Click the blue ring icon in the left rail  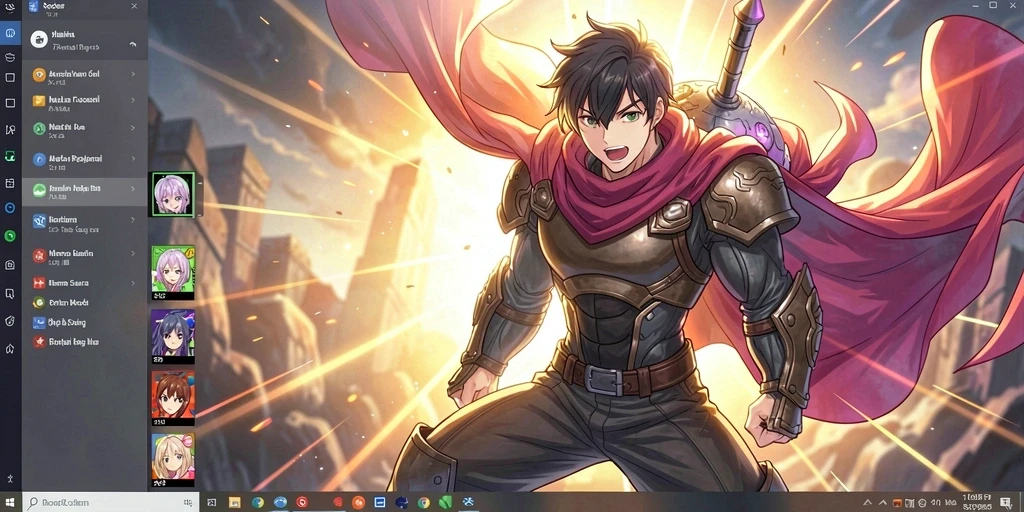pyautogui.click(x=10, y=208)
